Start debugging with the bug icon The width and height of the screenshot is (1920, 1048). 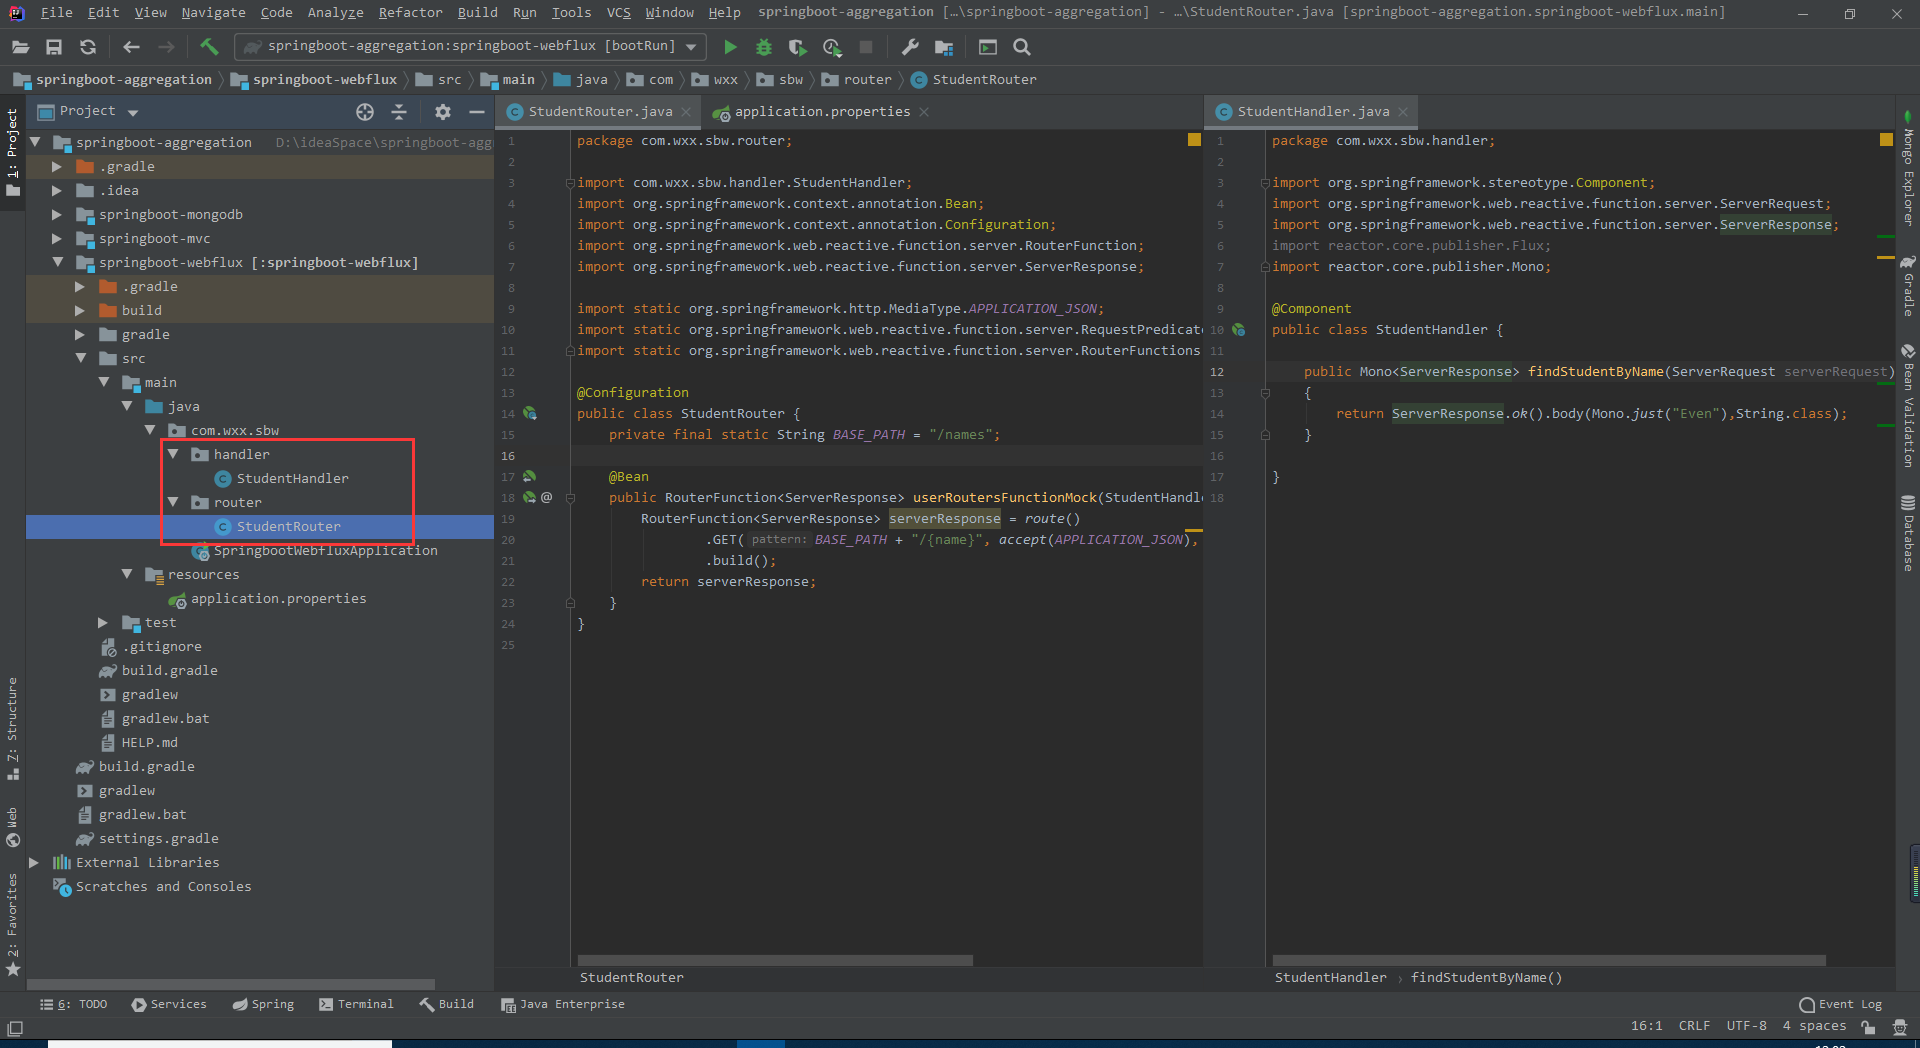(x=764, y=47)
